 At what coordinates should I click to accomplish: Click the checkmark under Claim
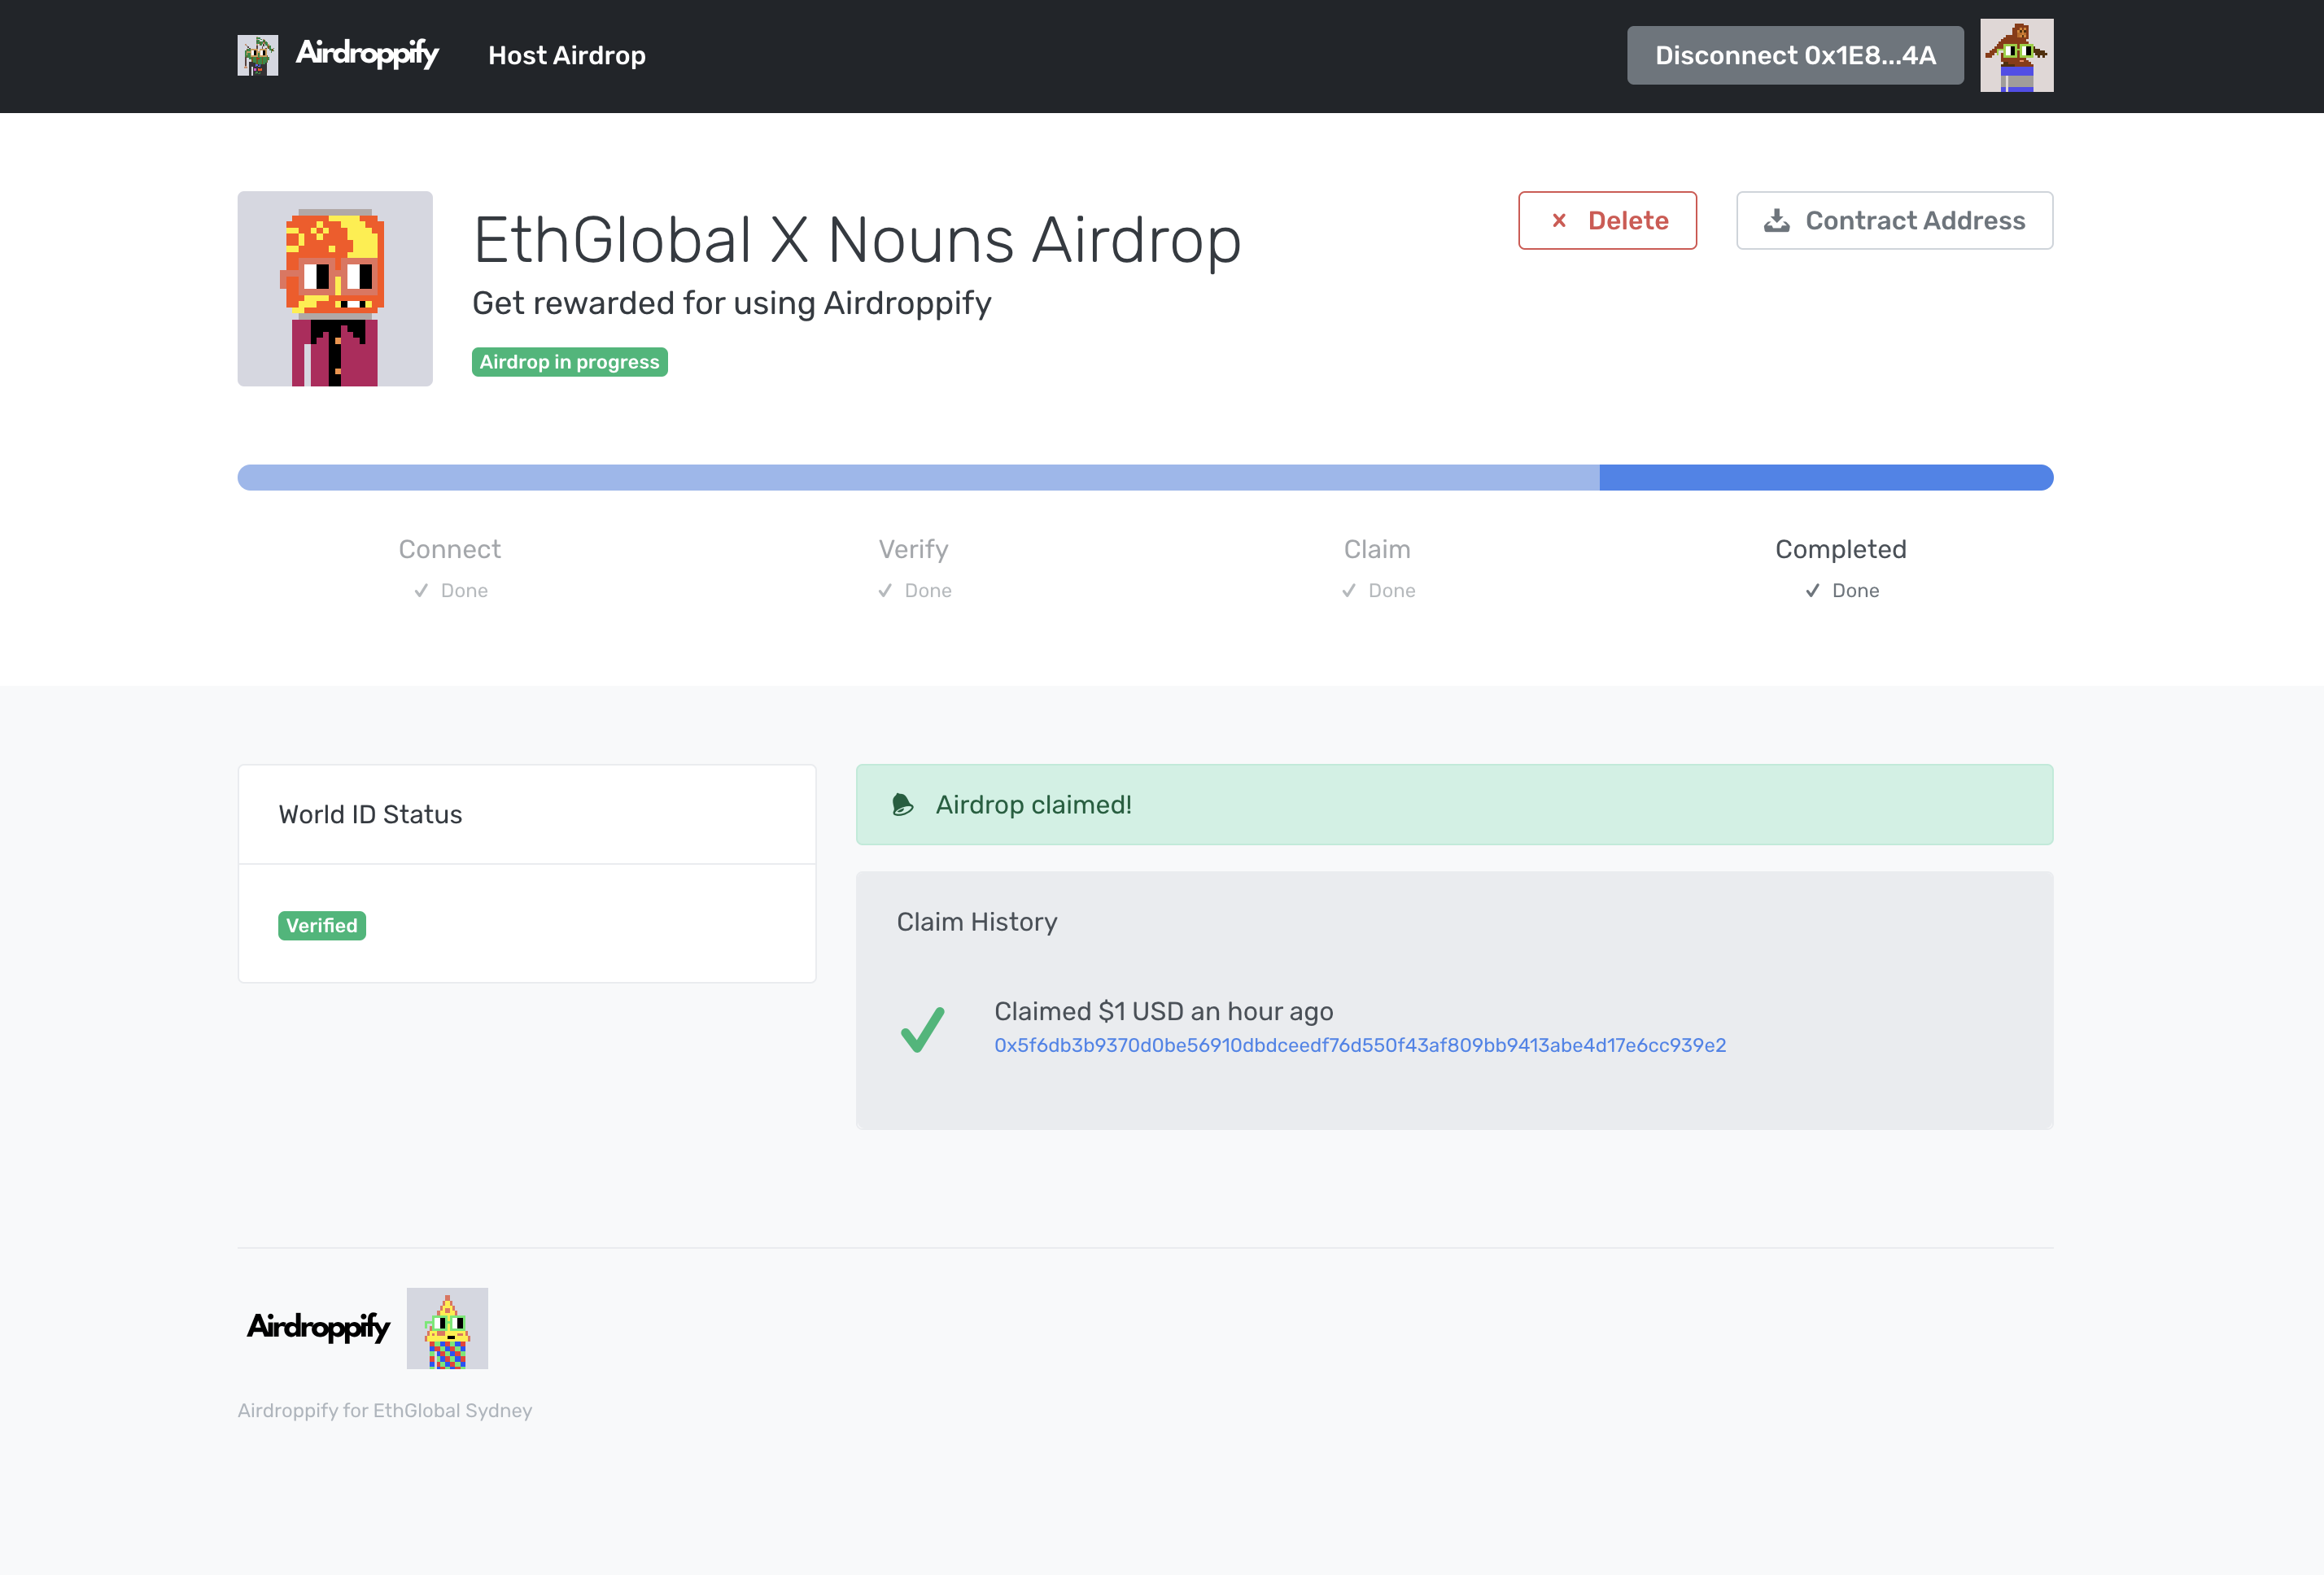click(1349, 591)
